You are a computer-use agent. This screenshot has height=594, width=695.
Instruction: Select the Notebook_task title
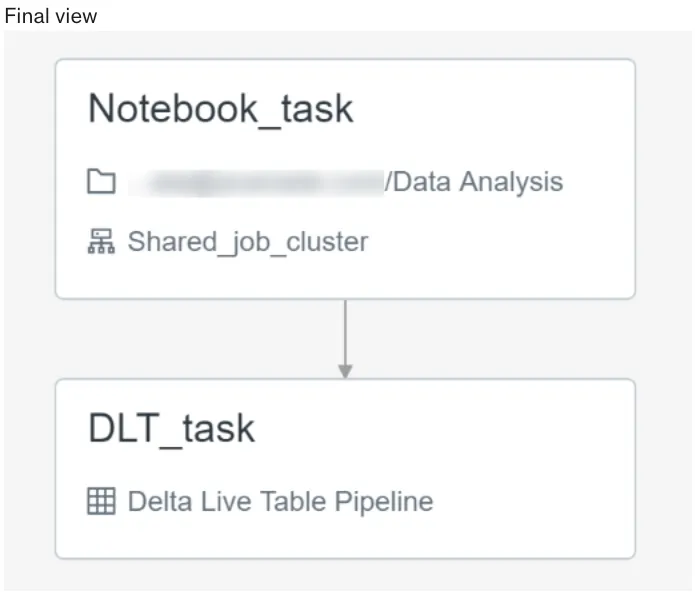[x=221, y=109]
